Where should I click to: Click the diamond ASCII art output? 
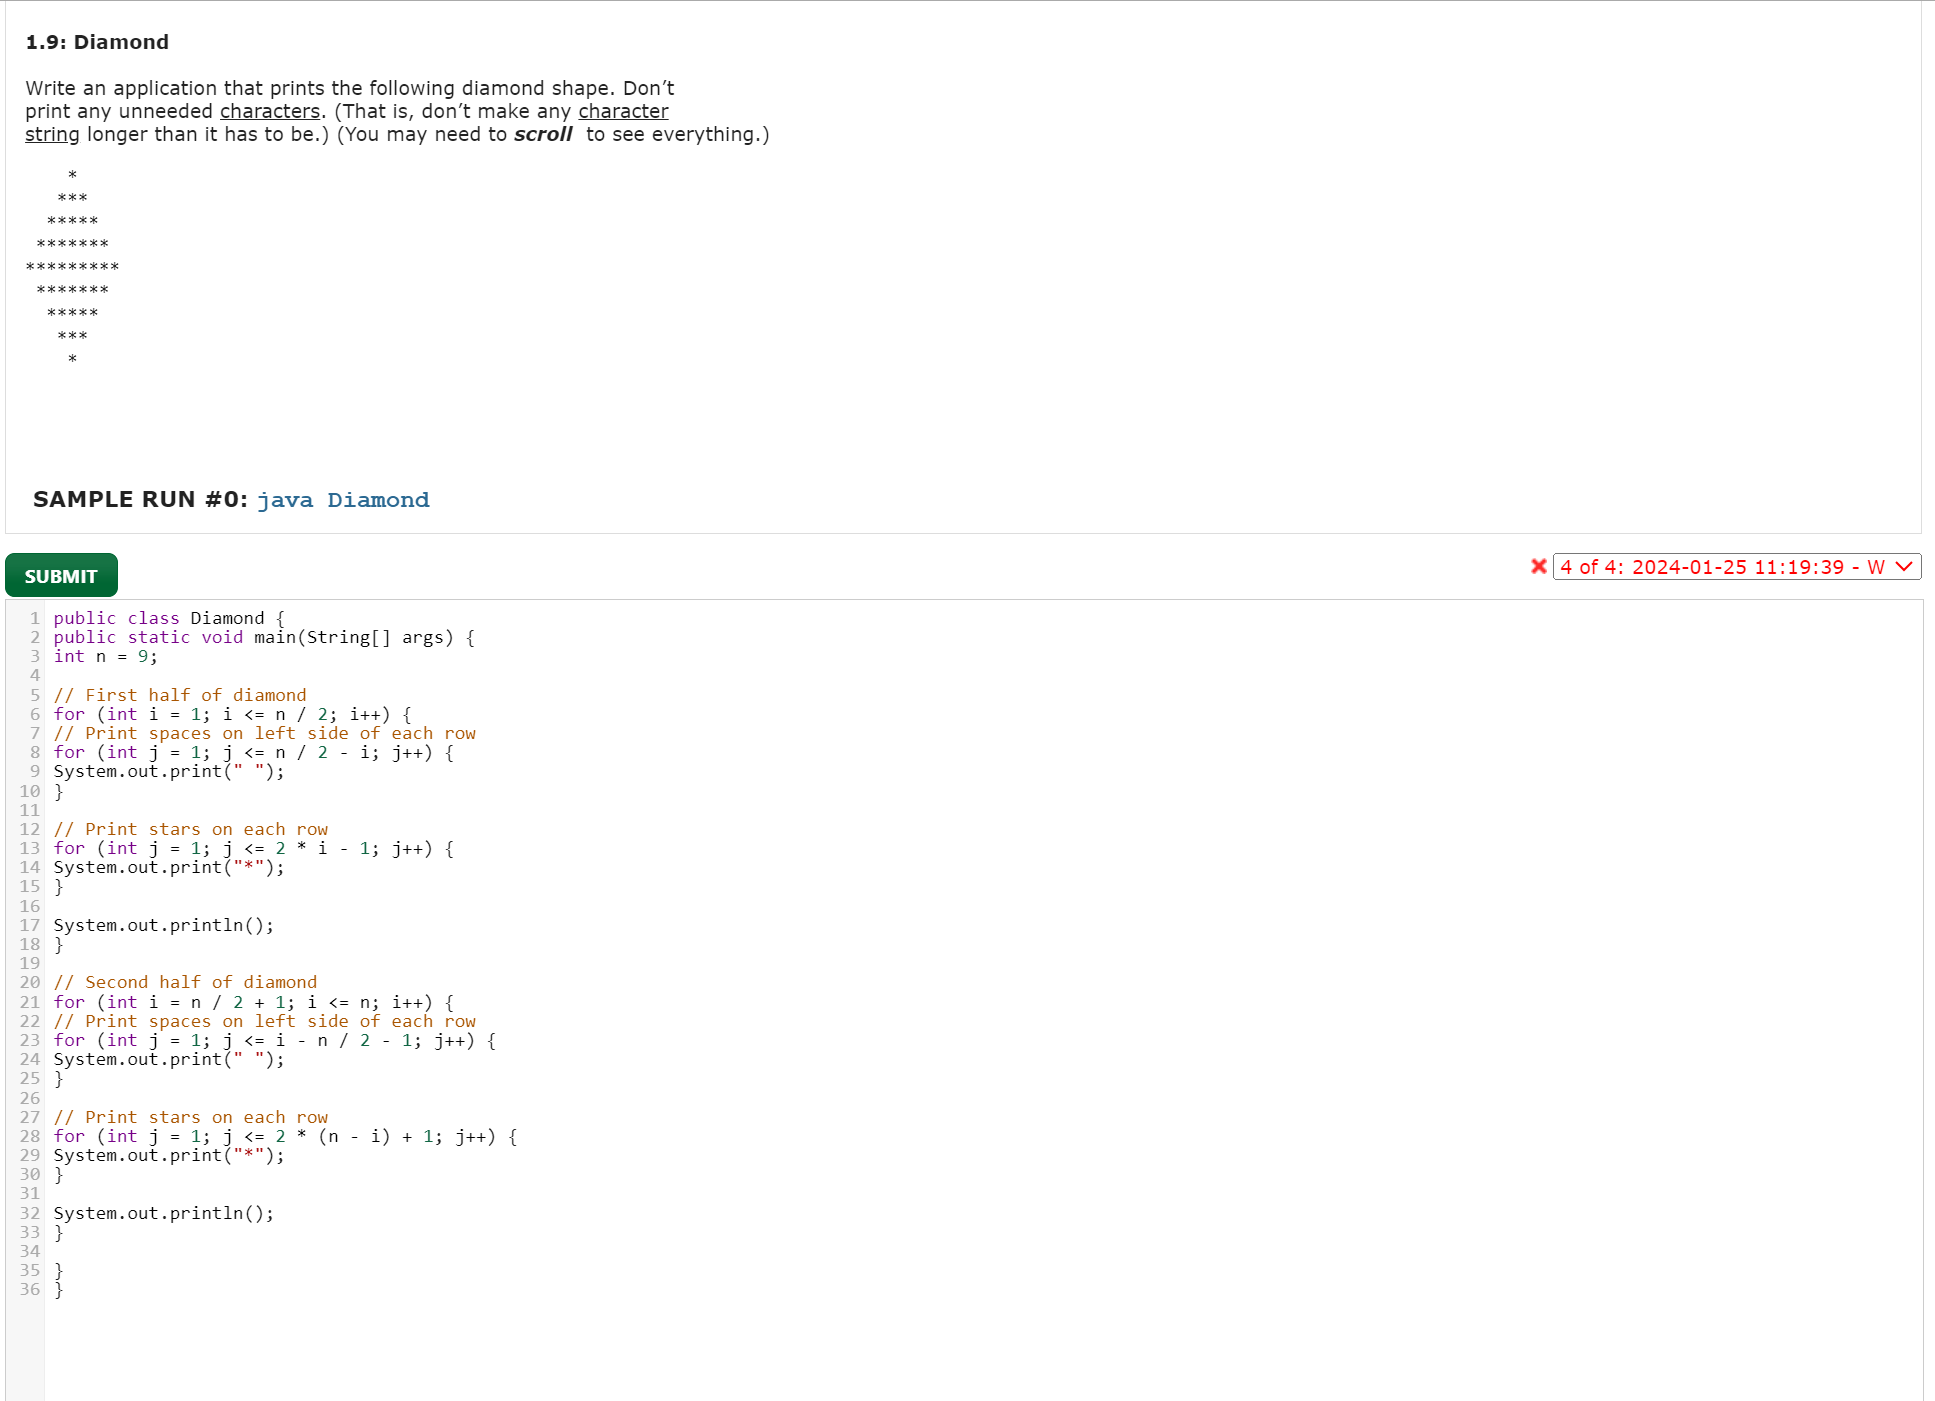[72, 265]
